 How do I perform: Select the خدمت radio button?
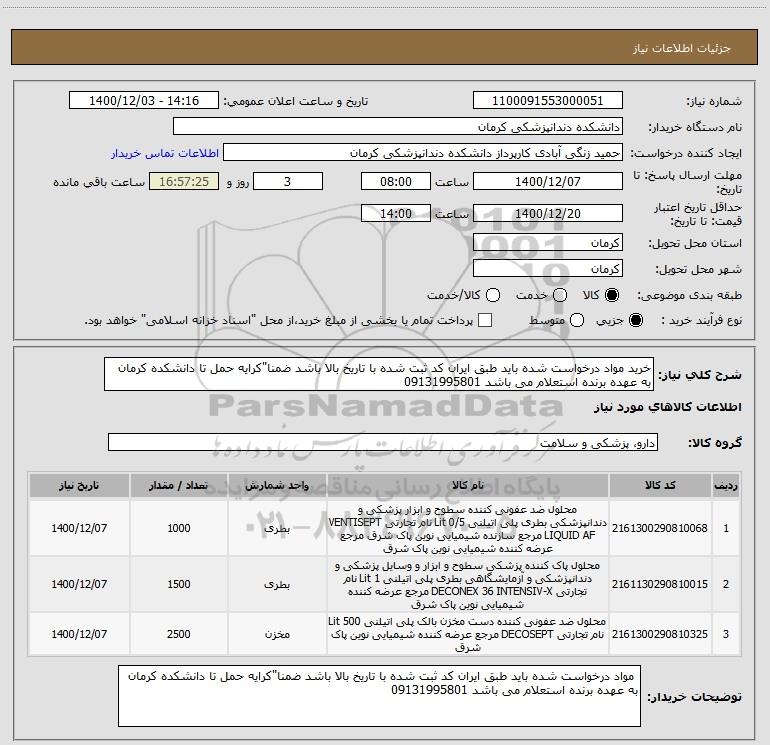click(560, 295)
